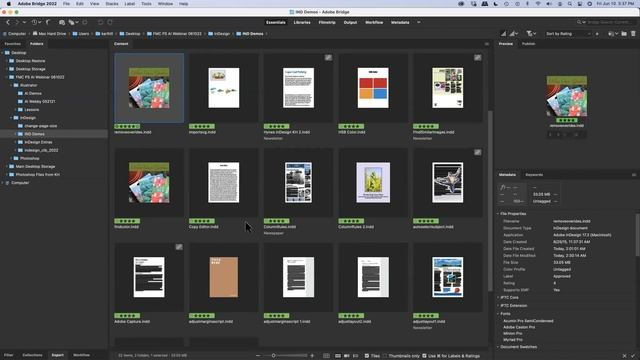Click the metadata cancel X icon

point(624,356)
